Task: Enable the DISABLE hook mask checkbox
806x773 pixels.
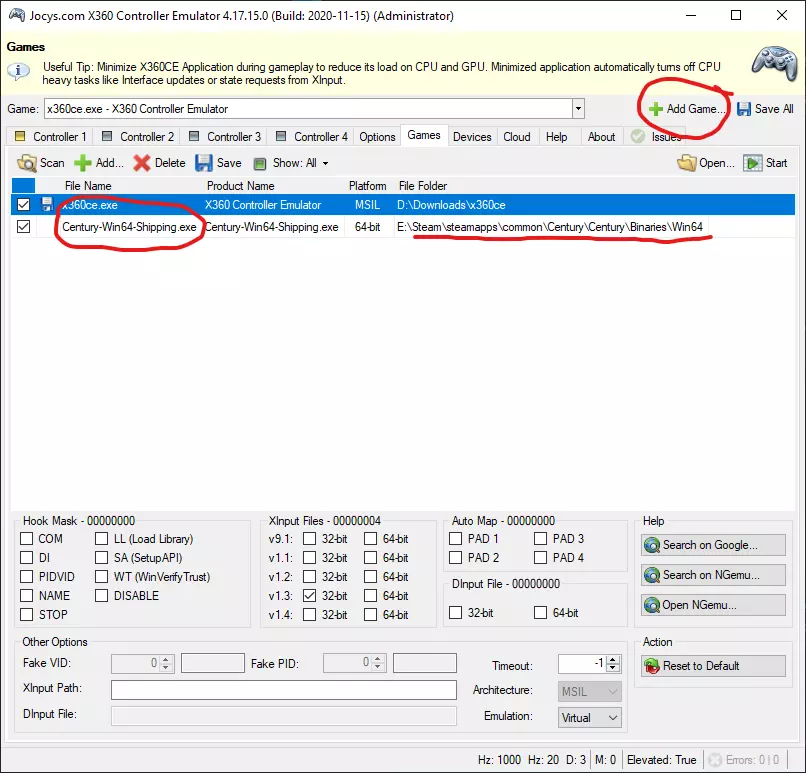Action: pos(101,596)
